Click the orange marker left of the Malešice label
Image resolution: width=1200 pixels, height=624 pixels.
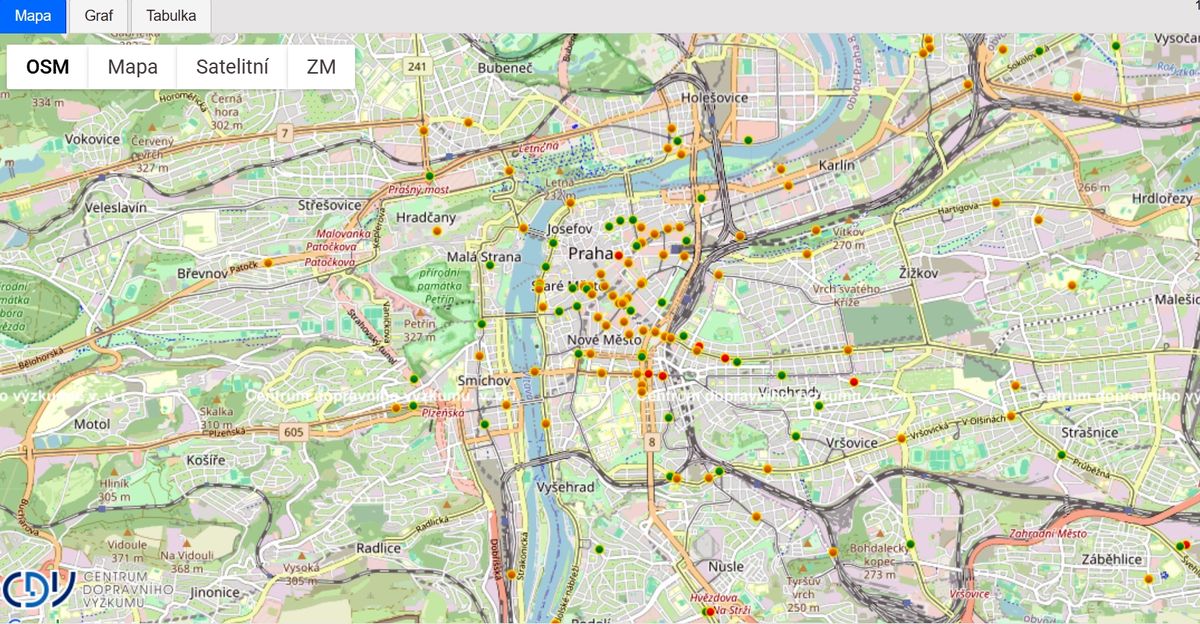[x=1071, y=285]
